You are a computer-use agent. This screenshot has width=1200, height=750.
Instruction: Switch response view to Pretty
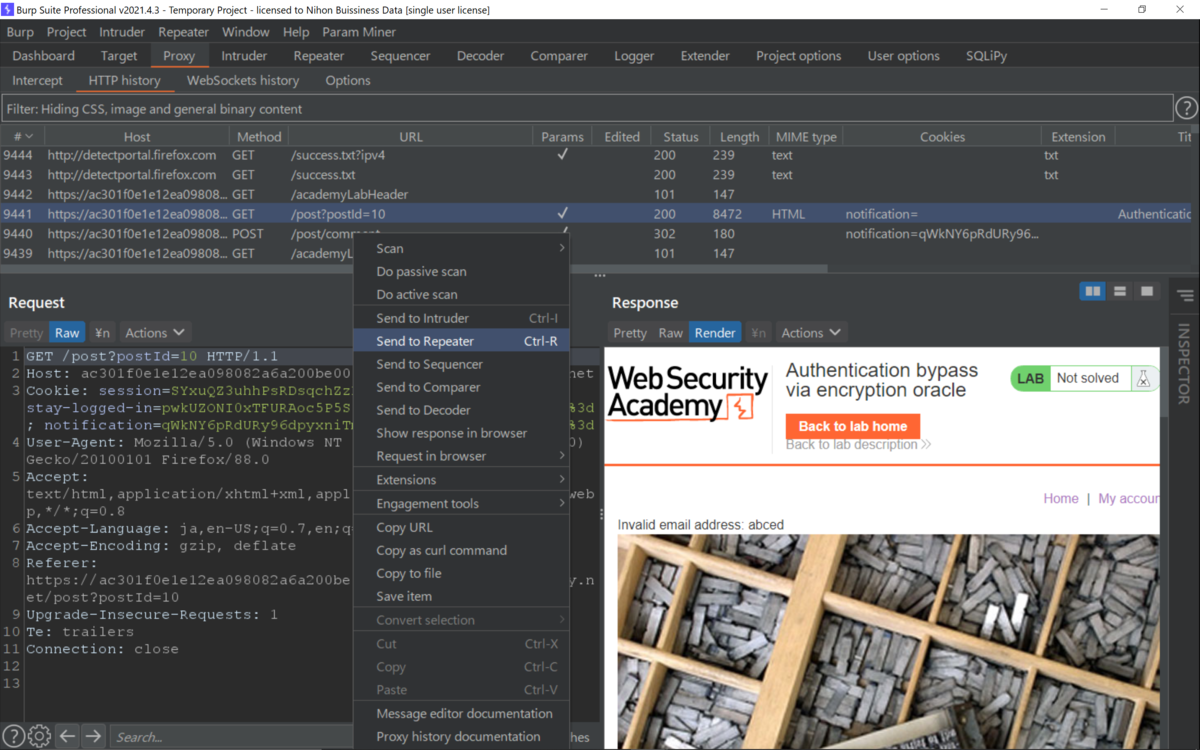[630, 333]
